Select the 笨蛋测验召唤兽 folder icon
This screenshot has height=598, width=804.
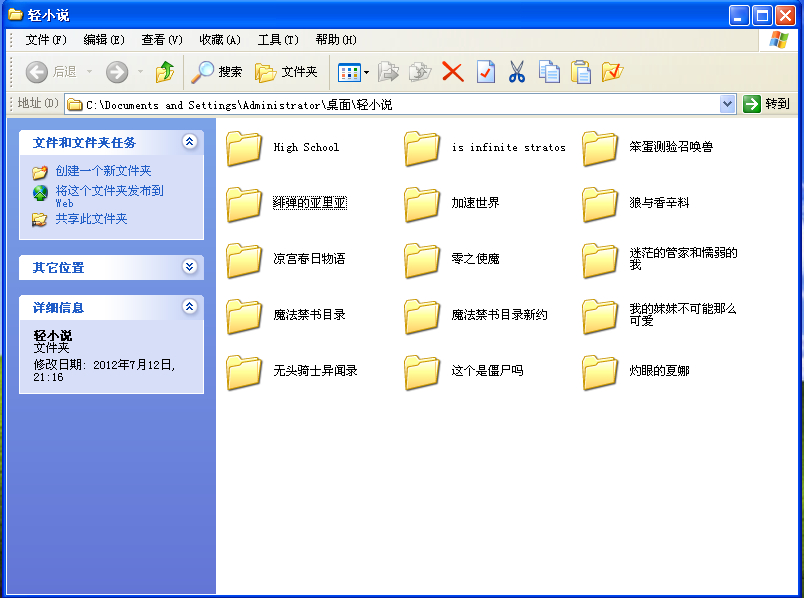(600, 148)
